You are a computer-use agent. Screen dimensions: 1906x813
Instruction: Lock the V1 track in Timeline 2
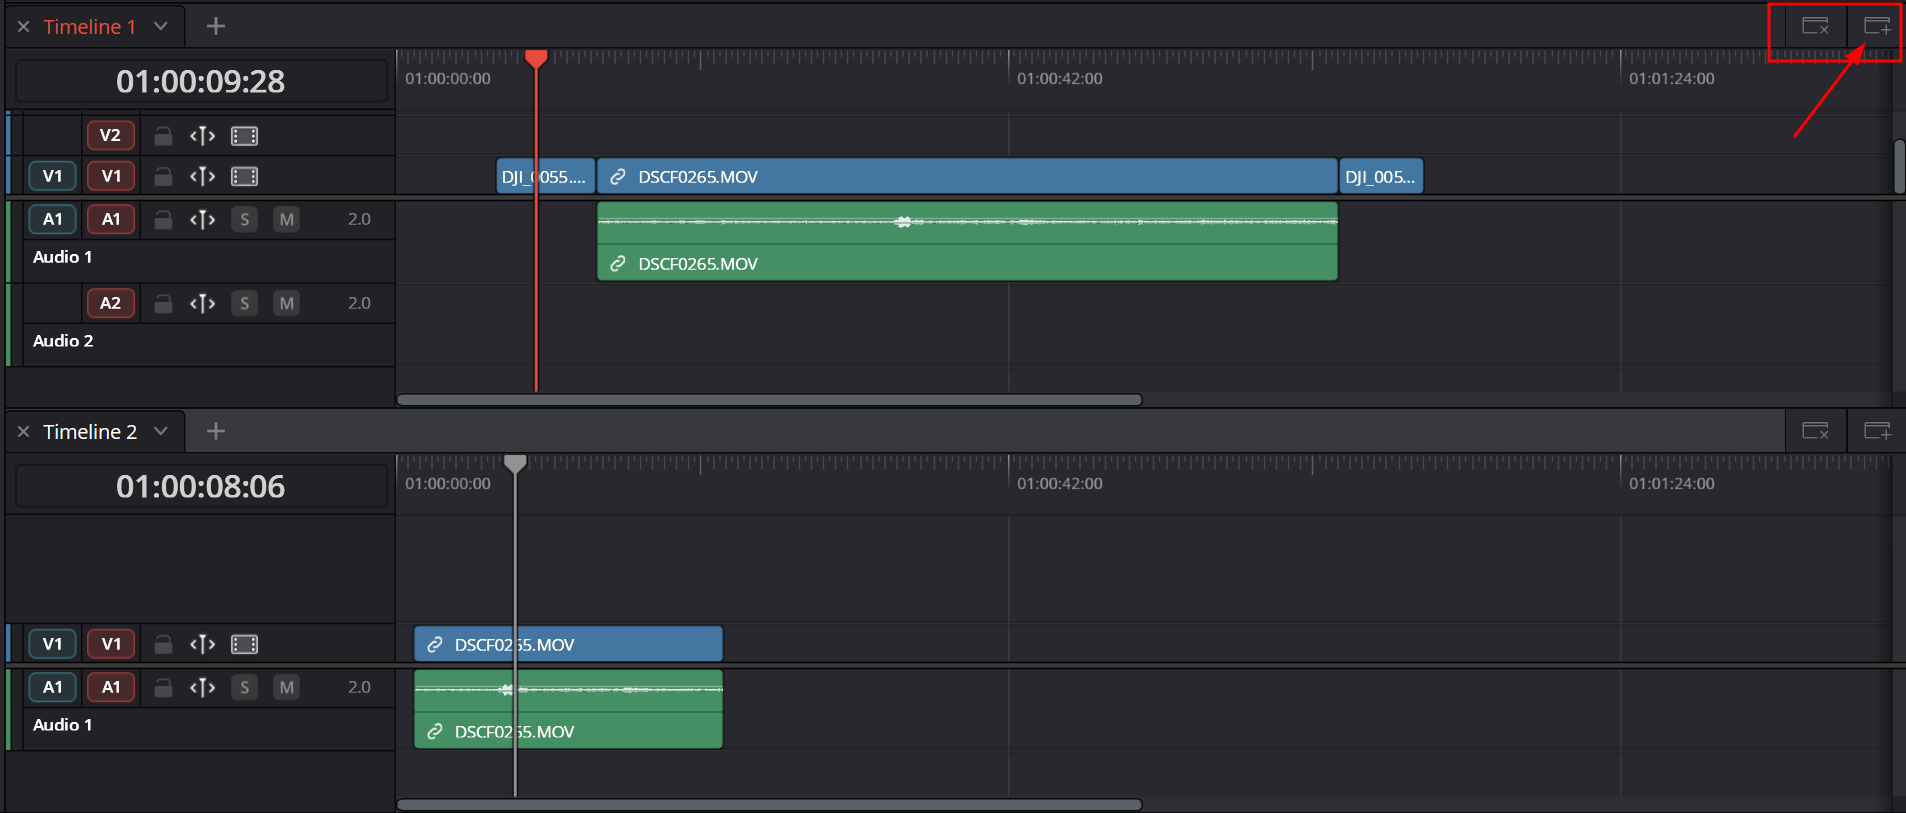tap(163, 644)
